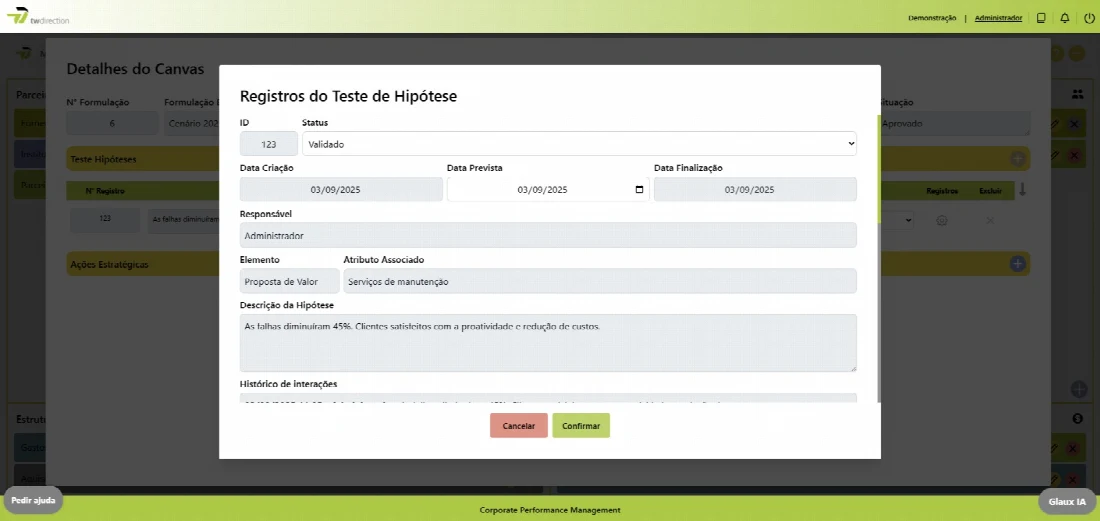Click the Teste Hipóteses section bar
Viewport: 1100px width, 521px height.
[x=143, y=159]
